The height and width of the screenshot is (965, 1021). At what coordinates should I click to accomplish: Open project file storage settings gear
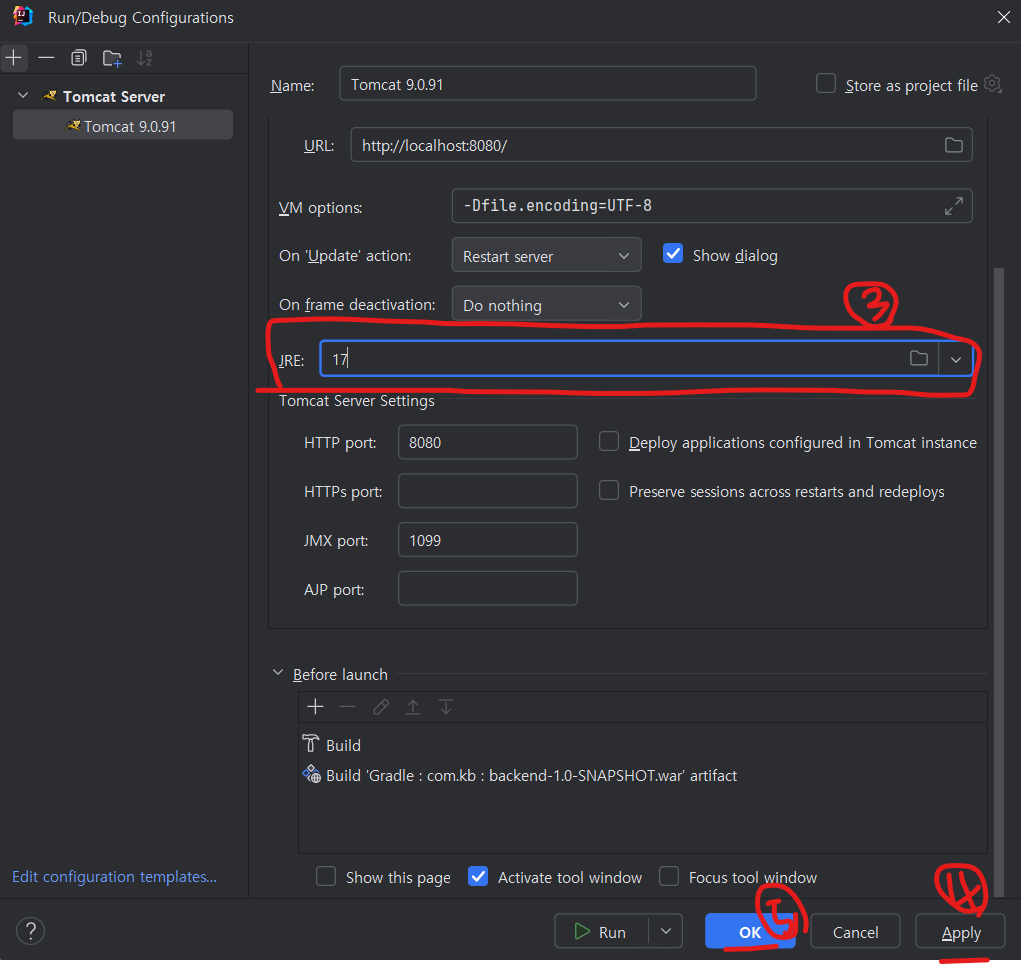click(x=993, y=84)
